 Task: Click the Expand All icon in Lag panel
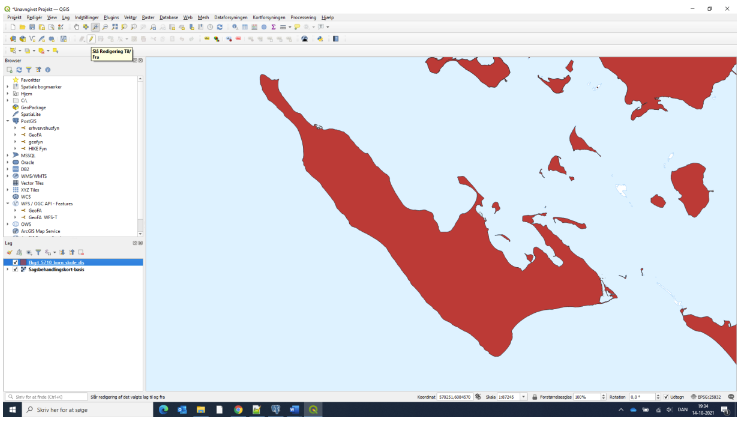tap(62, 253)
